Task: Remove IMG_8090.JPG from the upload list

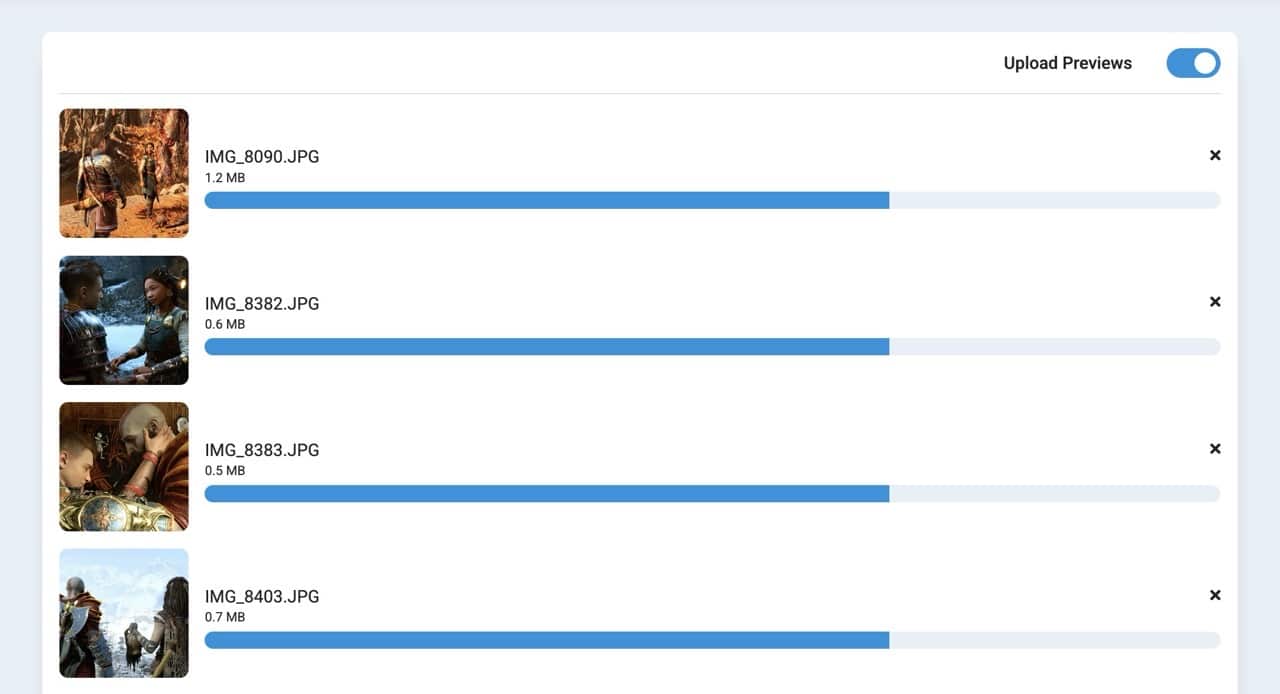Action: (1215, 155)
